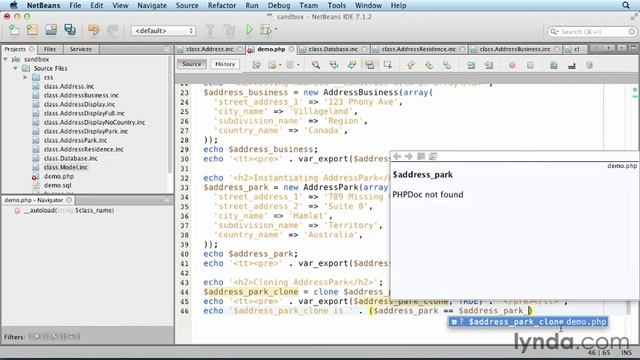Viewport: 640px width, 360px height.
Task: Run the project with green play icon
Action: click(x=249, y=30)
